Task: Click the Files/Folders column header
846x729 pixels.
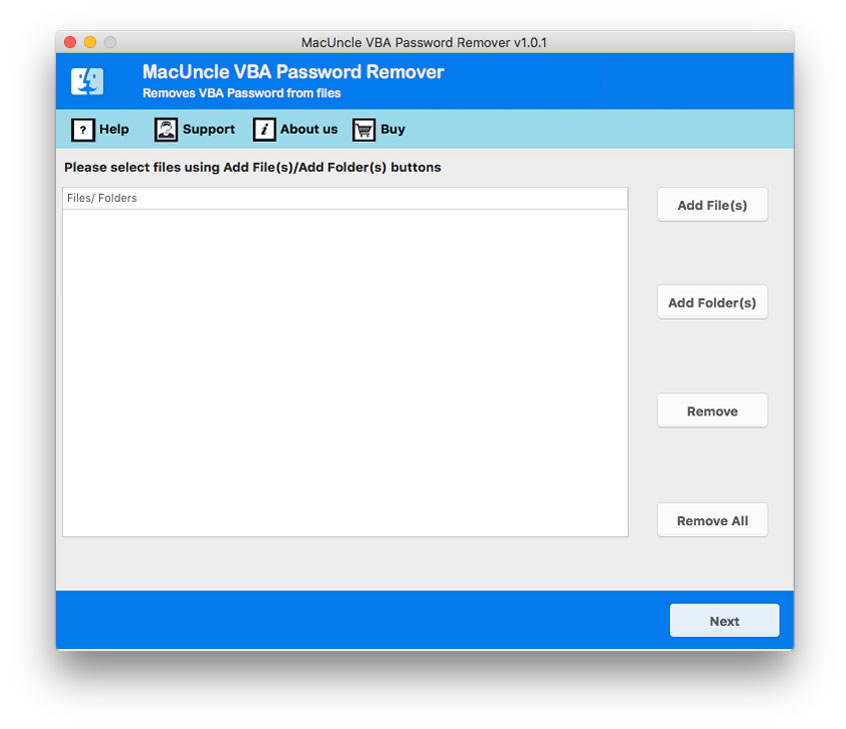Action: tap(345, 198)
